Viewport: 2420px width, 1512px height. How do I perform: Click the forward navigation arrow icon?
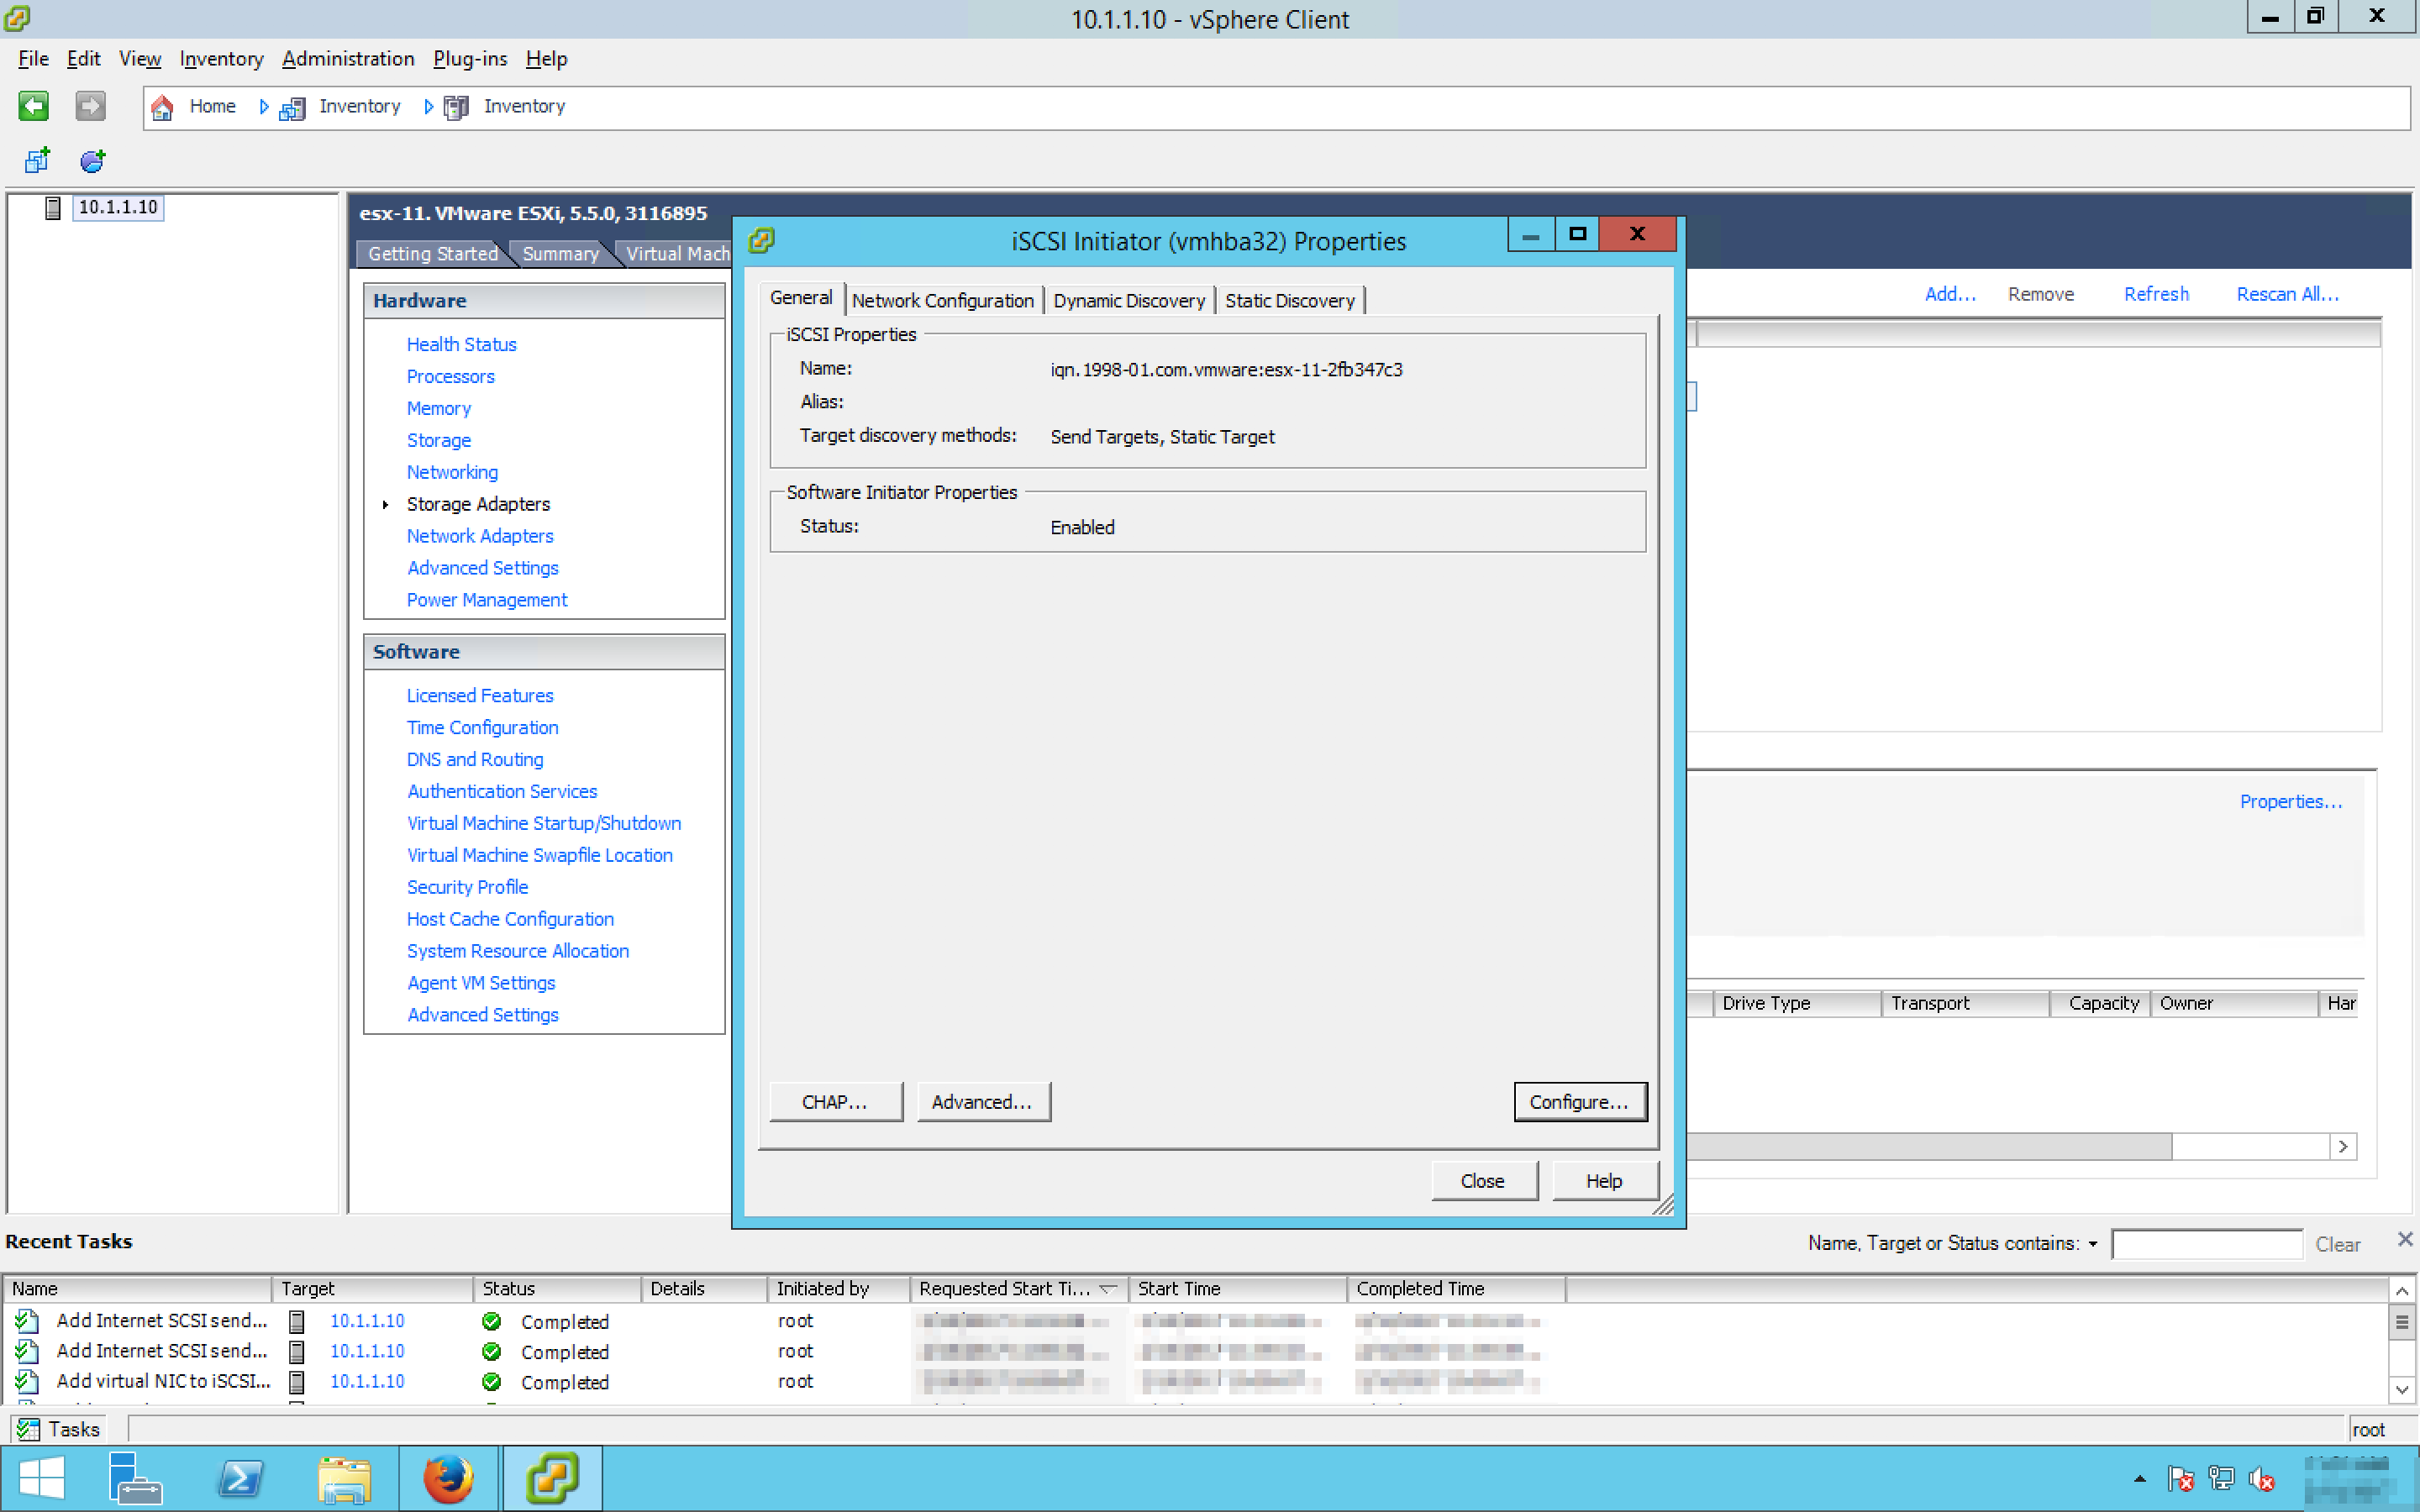point(90,106)
